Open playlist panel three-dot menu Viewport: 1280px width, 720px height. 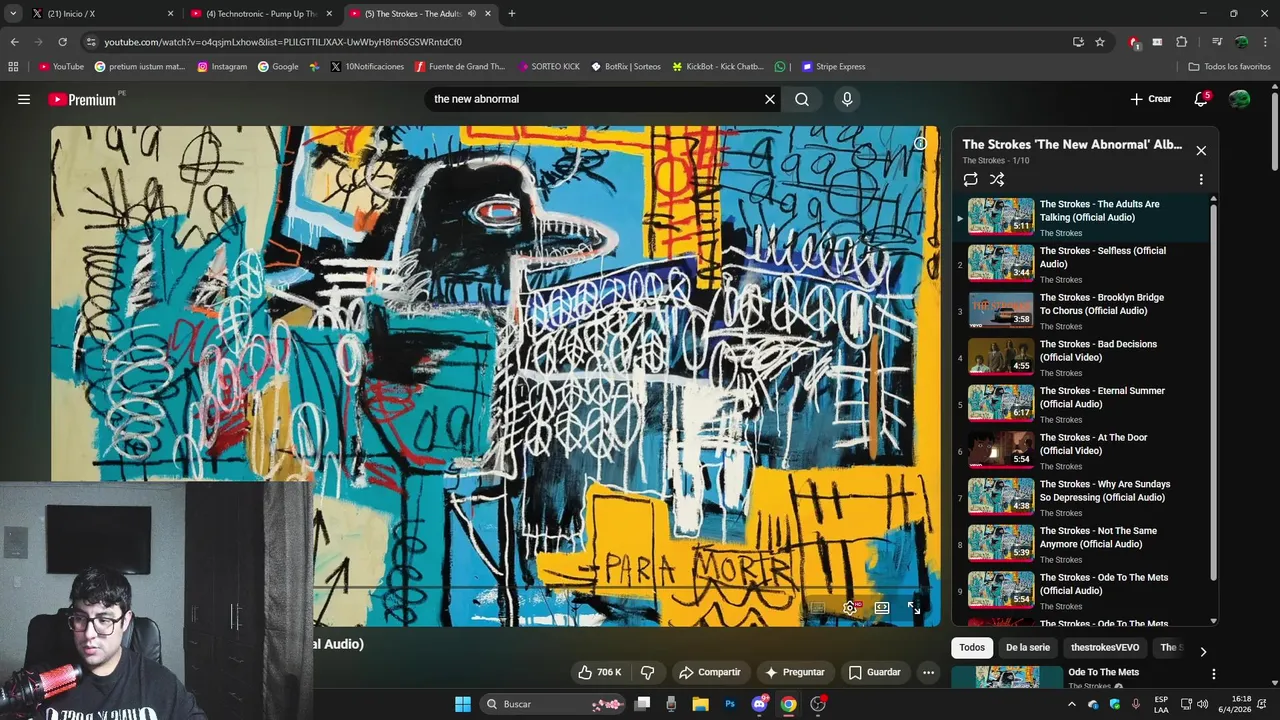coord(1201,179)
